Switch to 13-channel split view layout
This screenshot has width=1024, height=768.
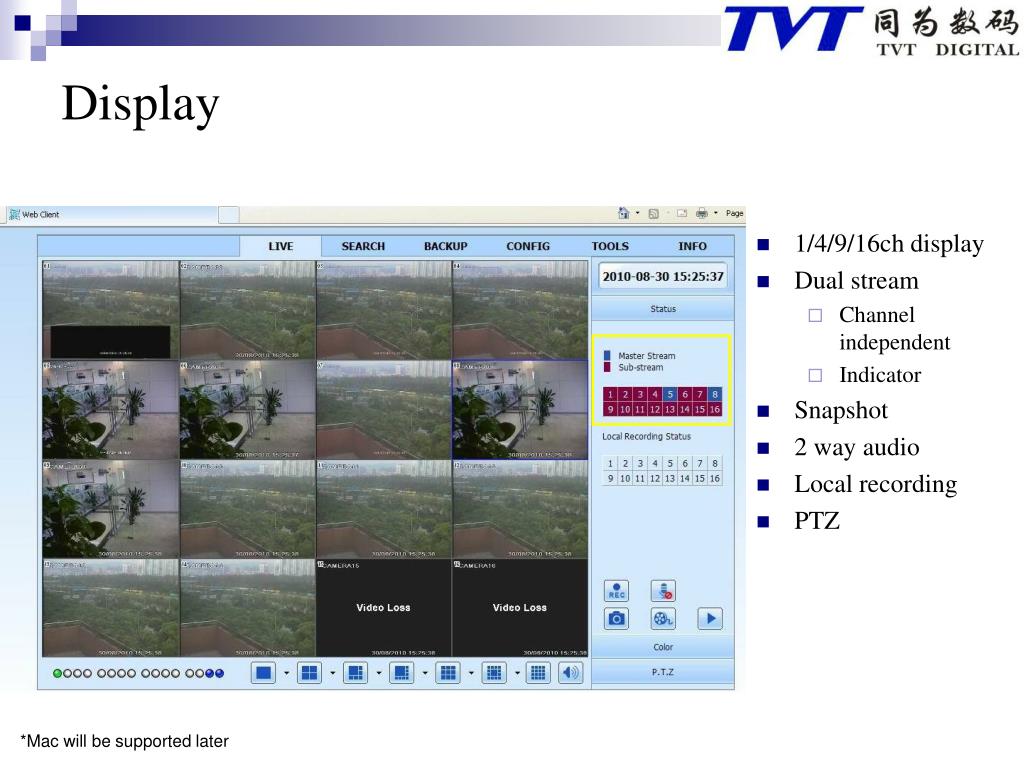(494, 673)
